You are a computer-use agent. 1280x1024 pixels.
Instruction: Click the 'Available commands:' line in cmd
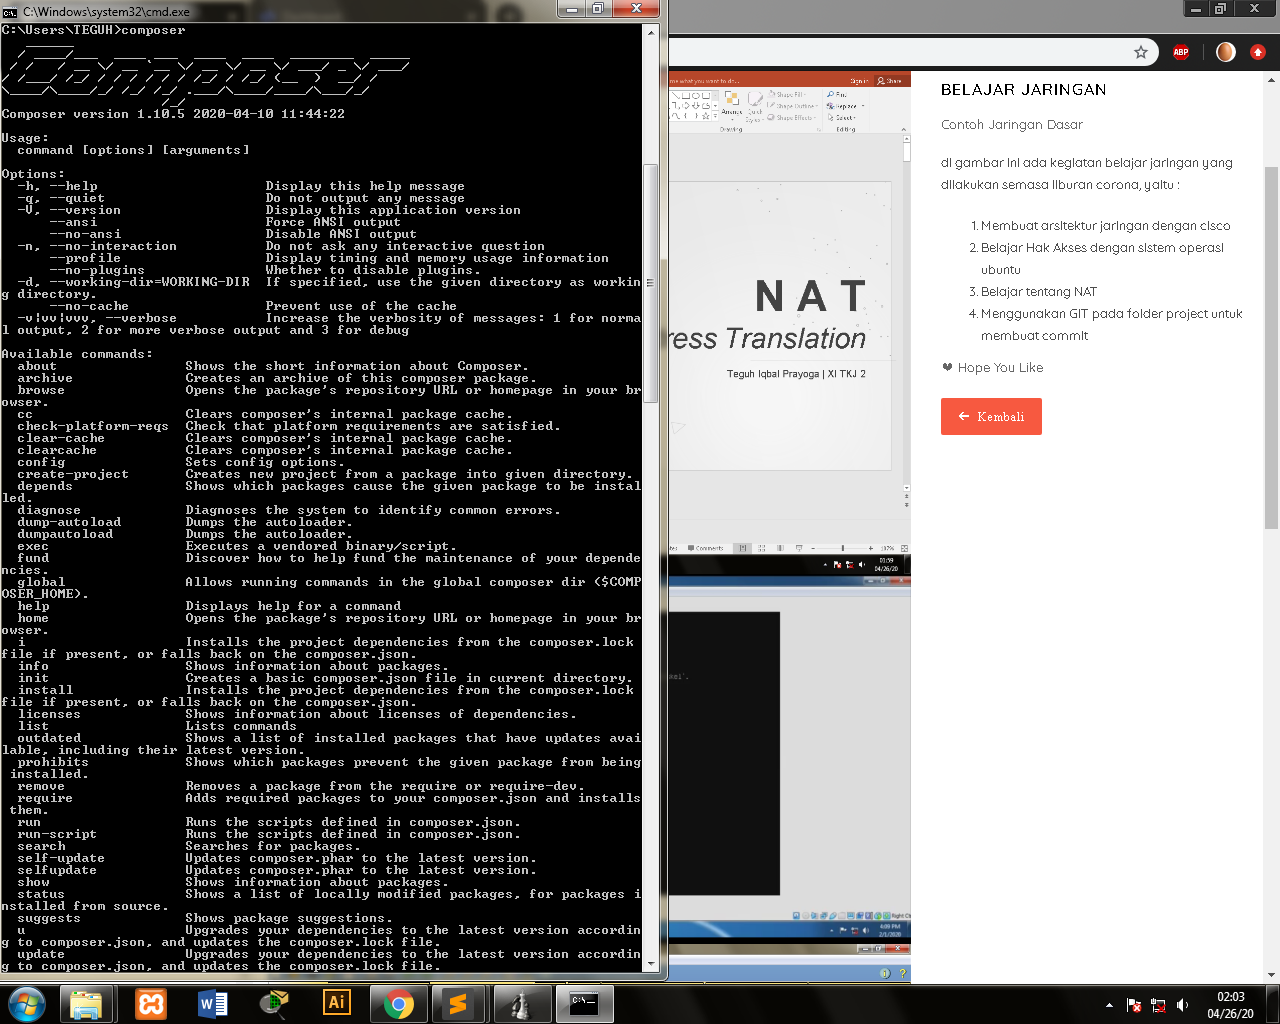coord(77,354)
